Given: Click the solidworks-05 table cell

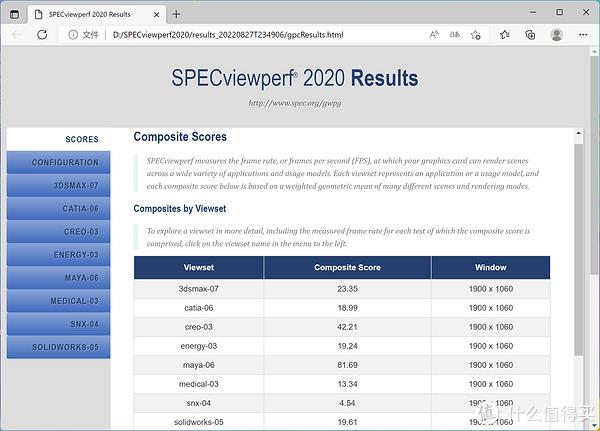Looking at the screenshot, I should coord(199,422).
